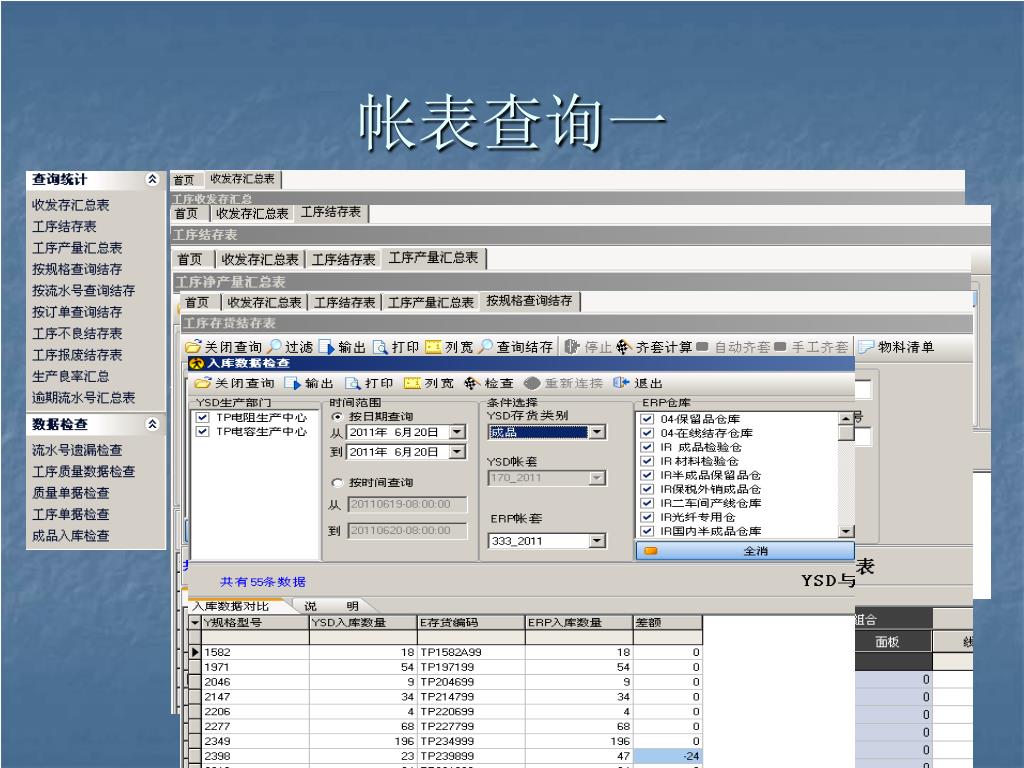This screenshot has height=768, width=1024.
Task: Uncheck TP电容生产中心 department
Action: pos(202,432)
